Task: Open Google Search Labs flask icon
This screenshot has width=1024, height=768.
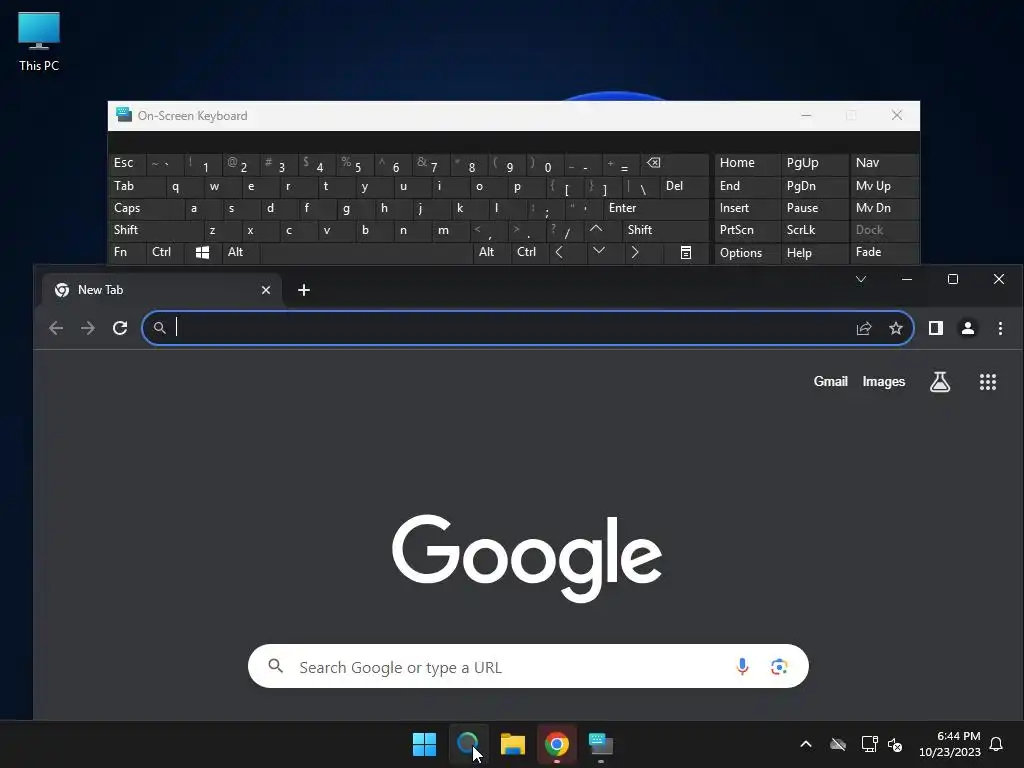Action: point(940,382)
